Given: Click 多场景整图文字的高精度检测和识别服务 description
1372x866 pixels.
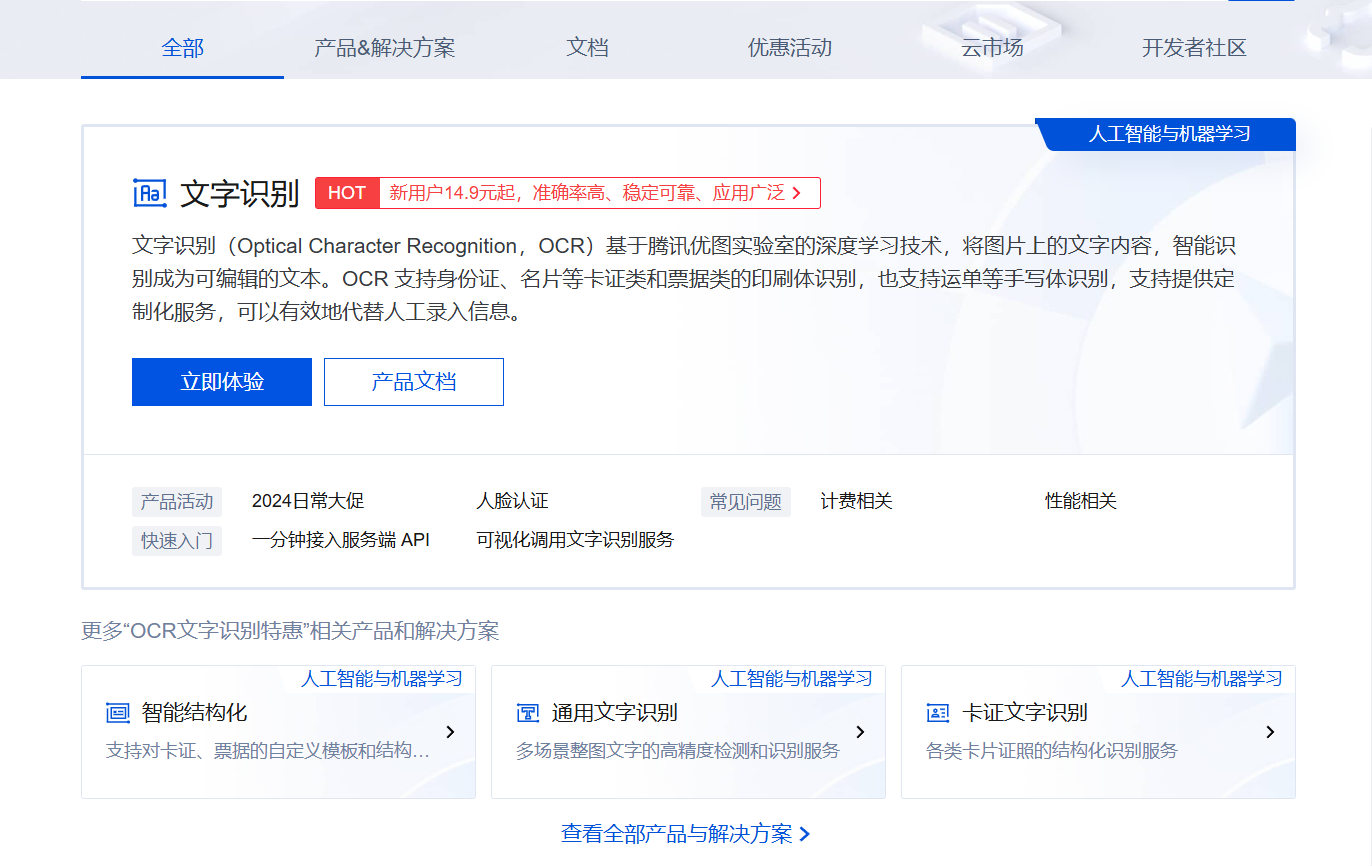Looking at the screenshot, I should click(x=678, y=751).
